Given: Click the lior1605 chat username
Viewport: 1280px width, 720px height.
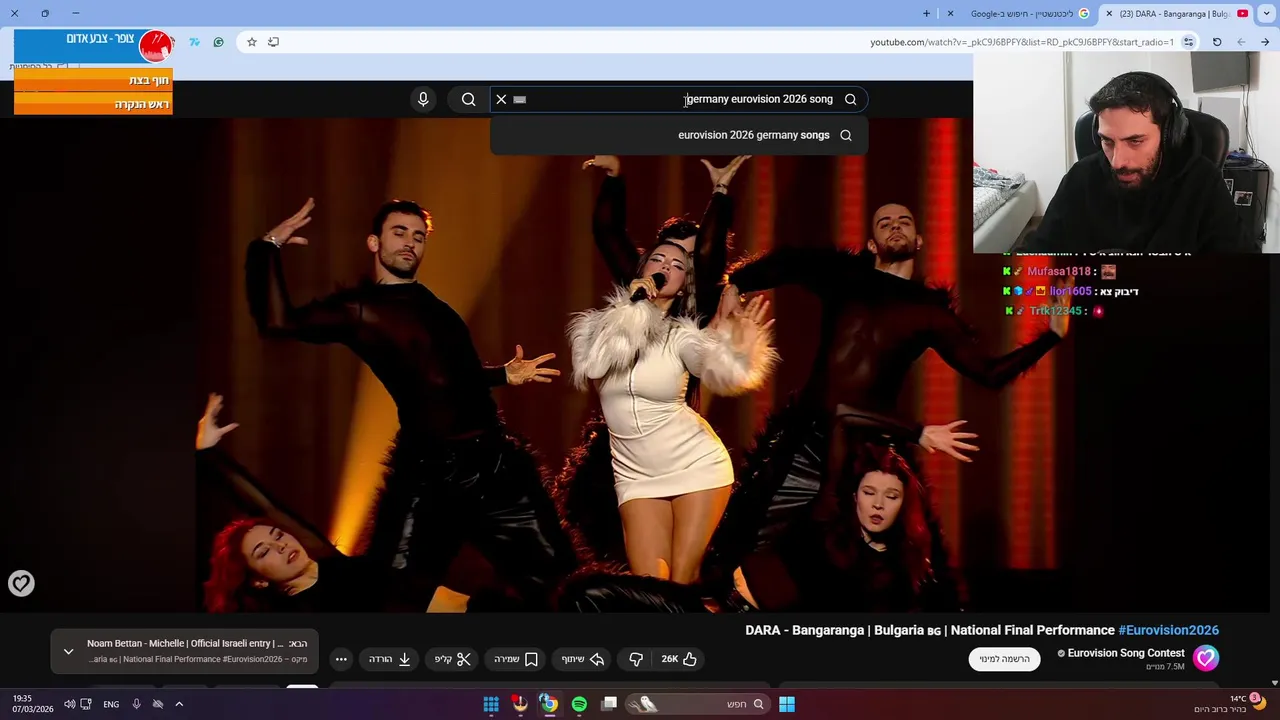Looking at the screenshot, I should point(1070,291).
